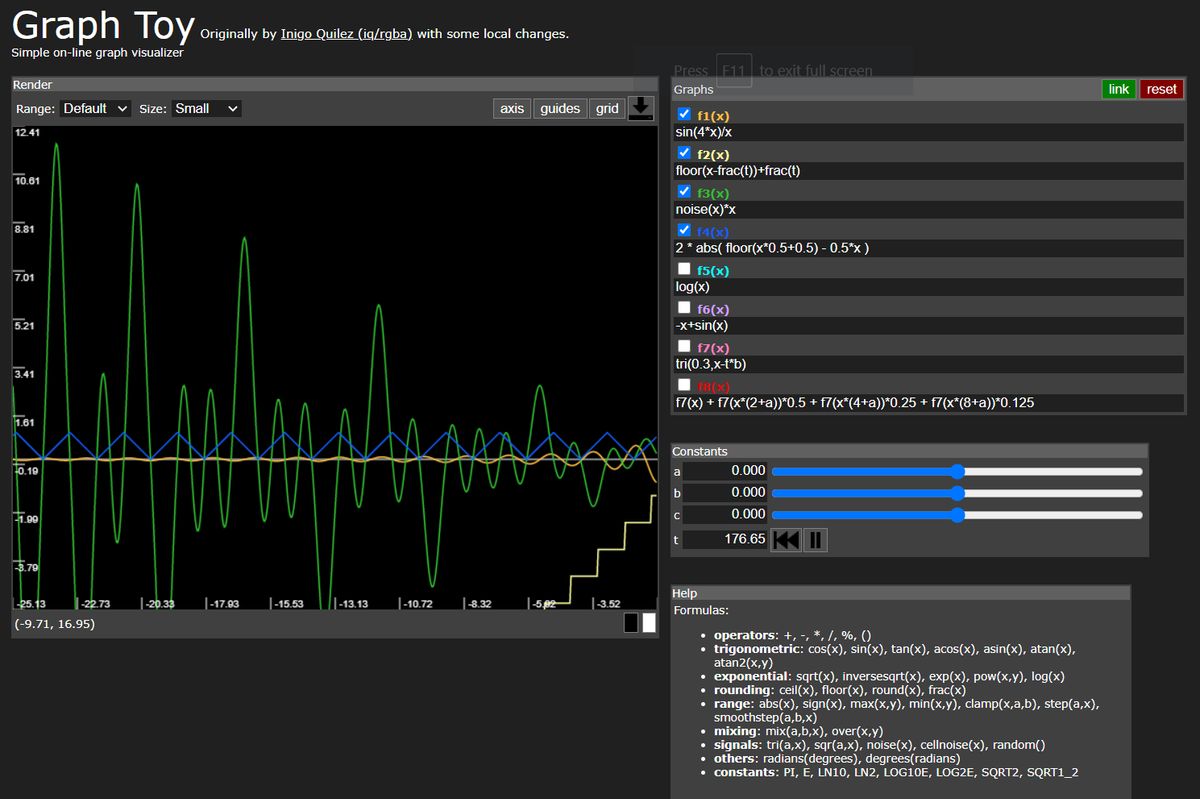This screenshot has width=1200, height=799.
Task: Rewind time to start
Action: click(786, 540)
